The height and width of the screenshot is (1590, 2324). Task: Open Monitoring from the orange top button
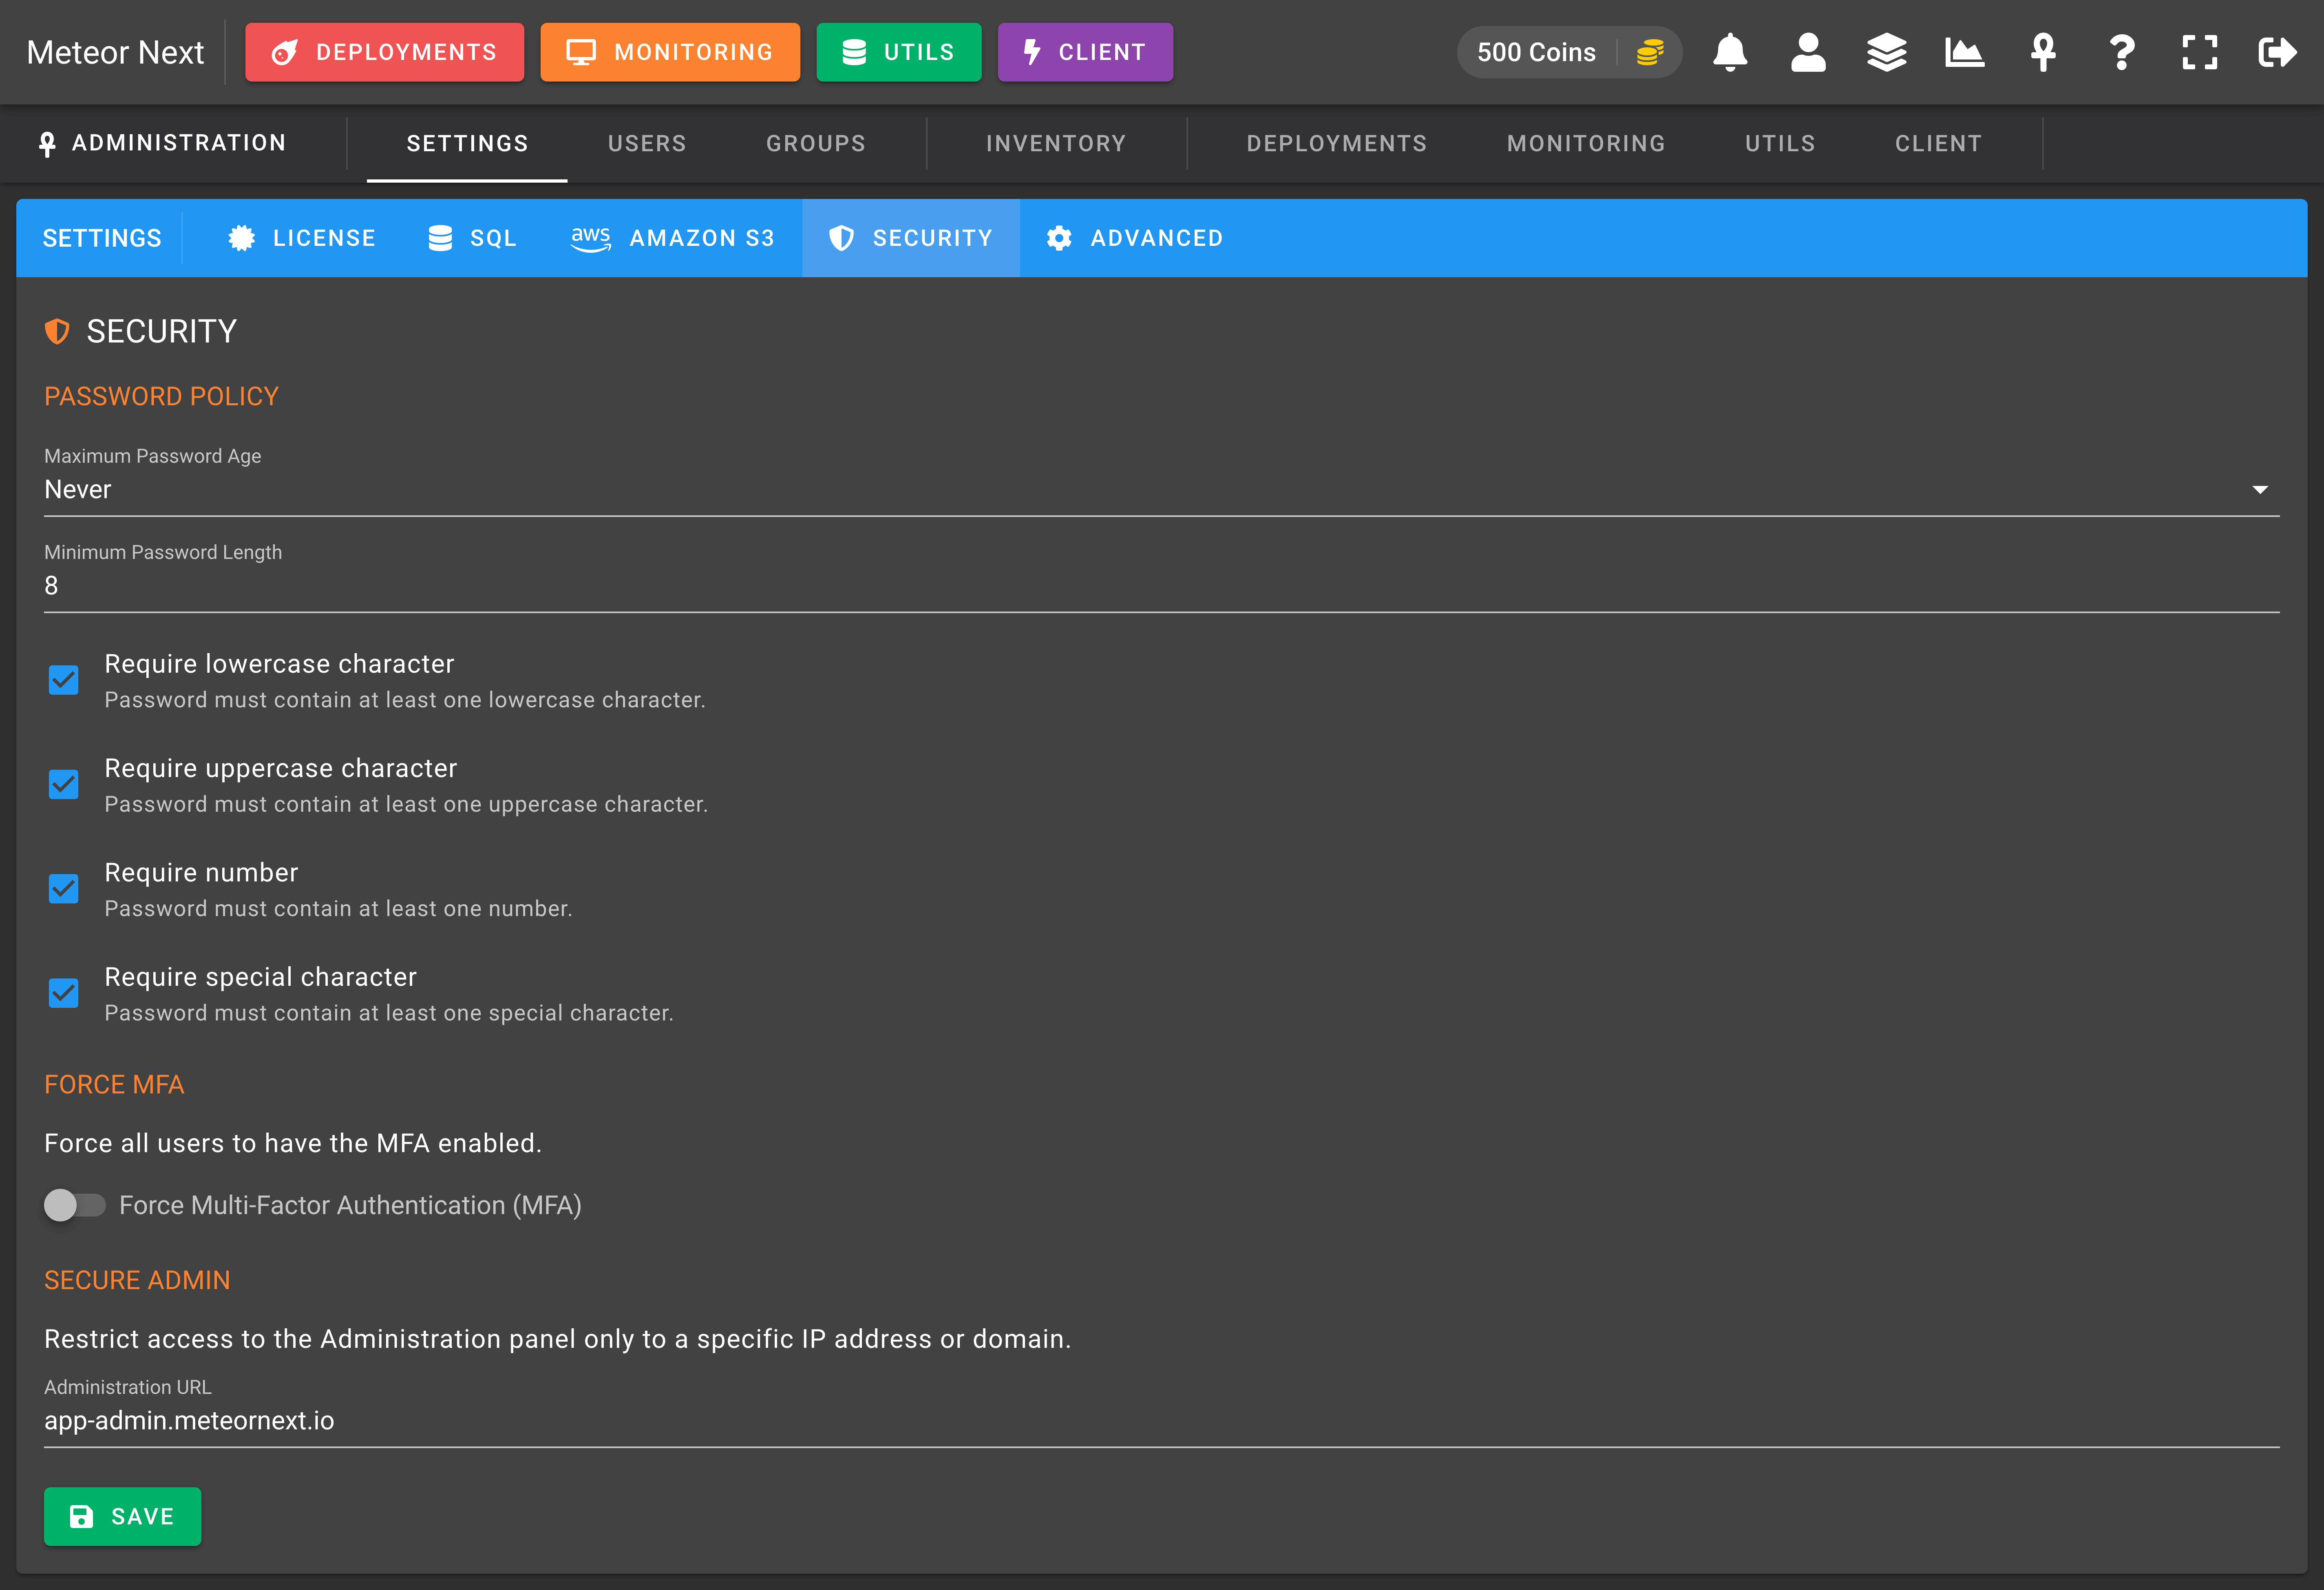click(670, 52)
